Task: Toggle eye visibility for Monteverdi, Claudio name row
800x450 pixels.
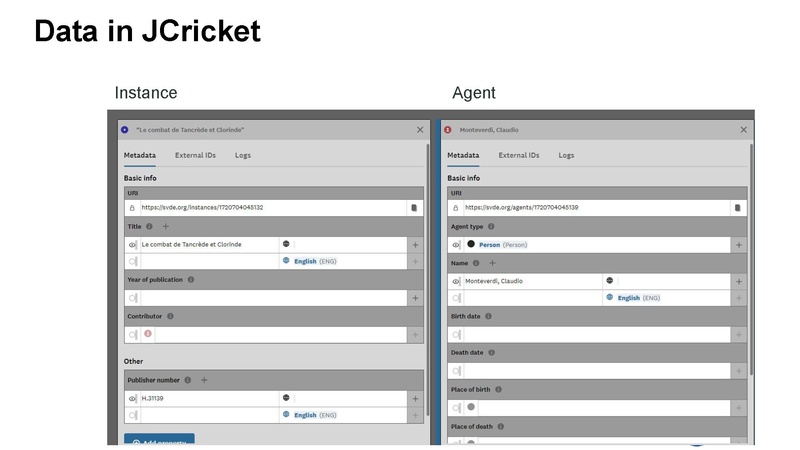Action: (456, 281)
